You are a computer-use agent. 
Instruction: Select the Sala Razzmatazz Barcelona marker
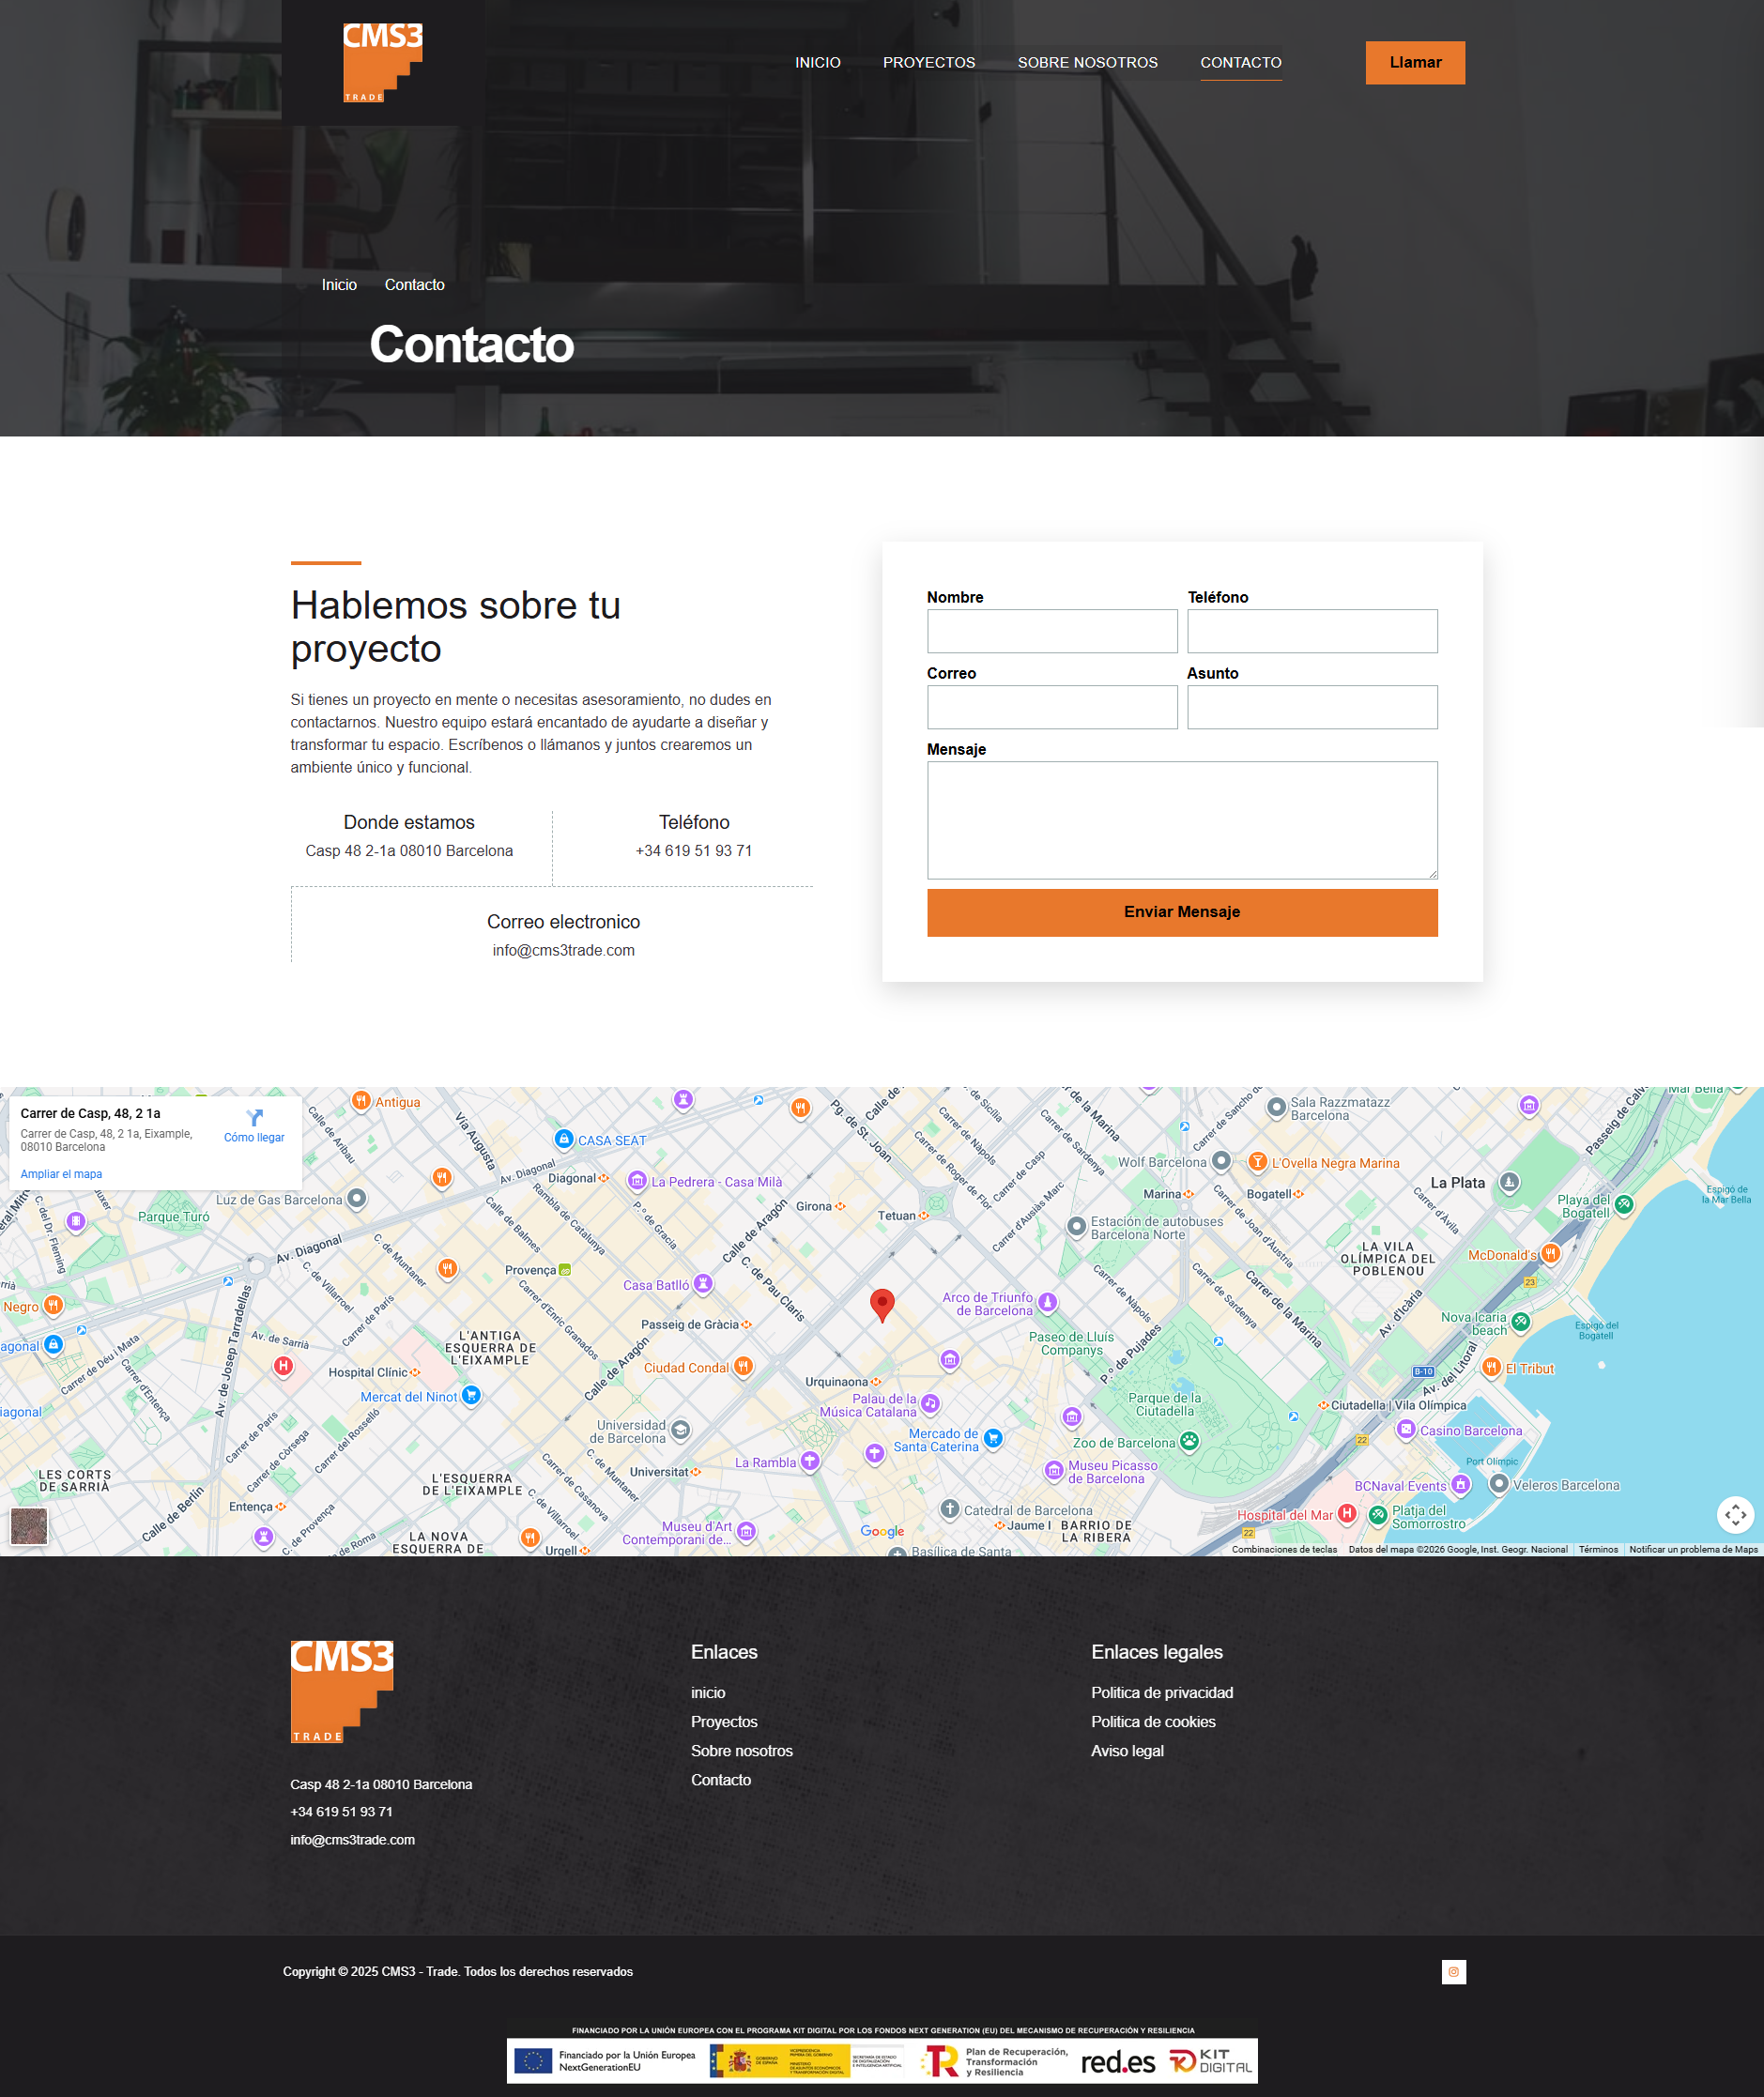point(1276,1107)
